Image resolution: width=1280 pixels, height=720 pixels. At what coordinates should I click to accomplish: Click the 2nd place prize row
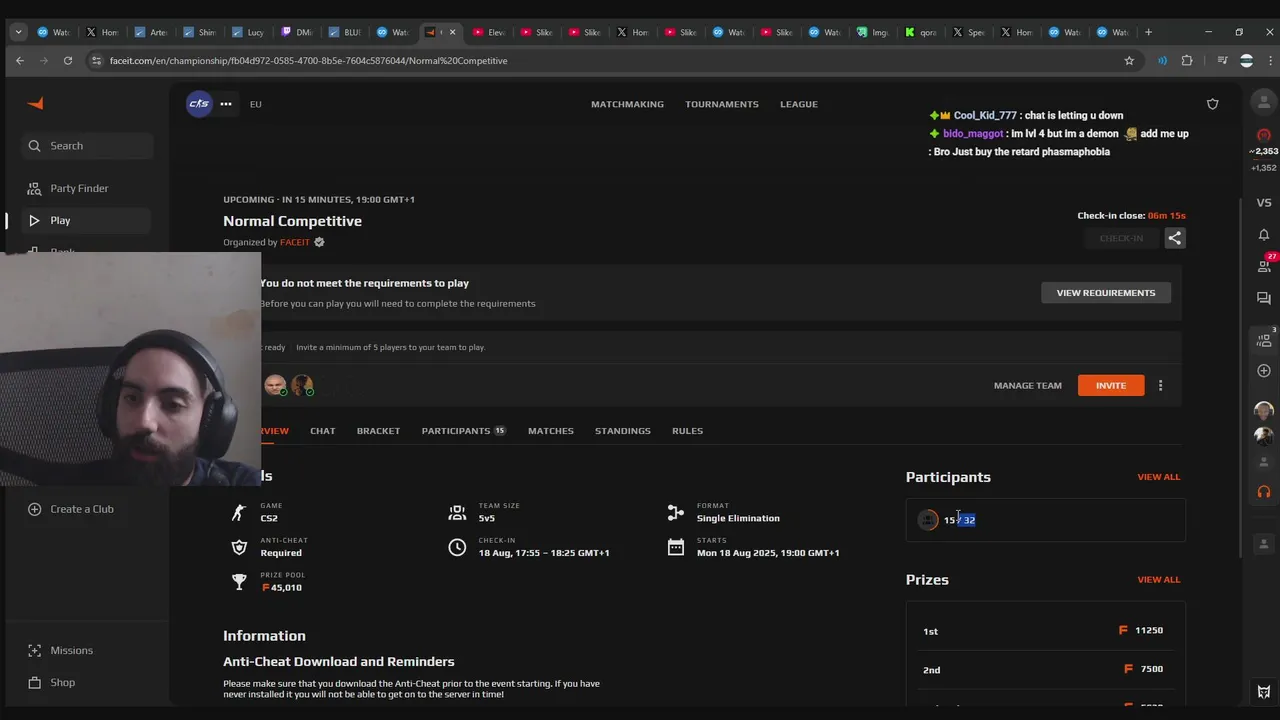tap(1045, 669)
